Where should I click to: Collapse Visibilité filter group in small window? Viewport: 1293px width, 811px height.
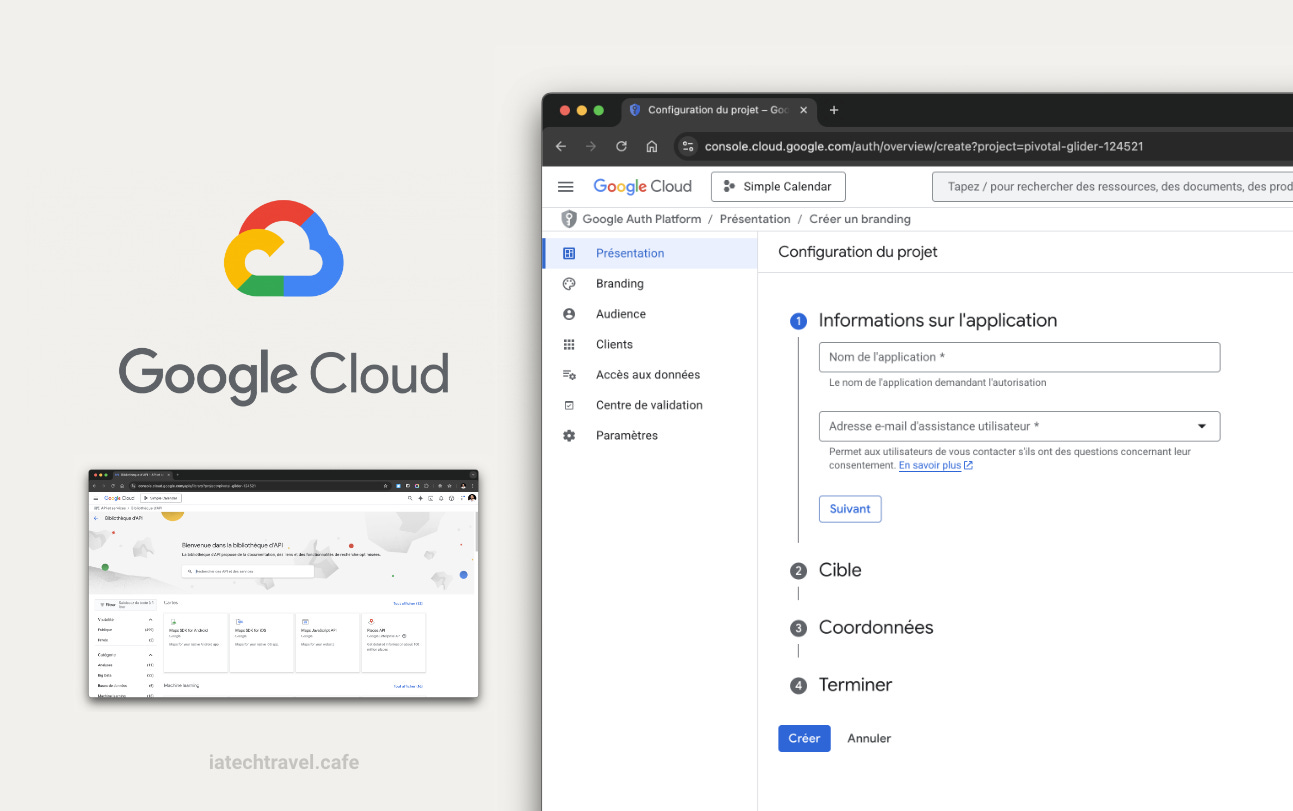click(150, 620)
